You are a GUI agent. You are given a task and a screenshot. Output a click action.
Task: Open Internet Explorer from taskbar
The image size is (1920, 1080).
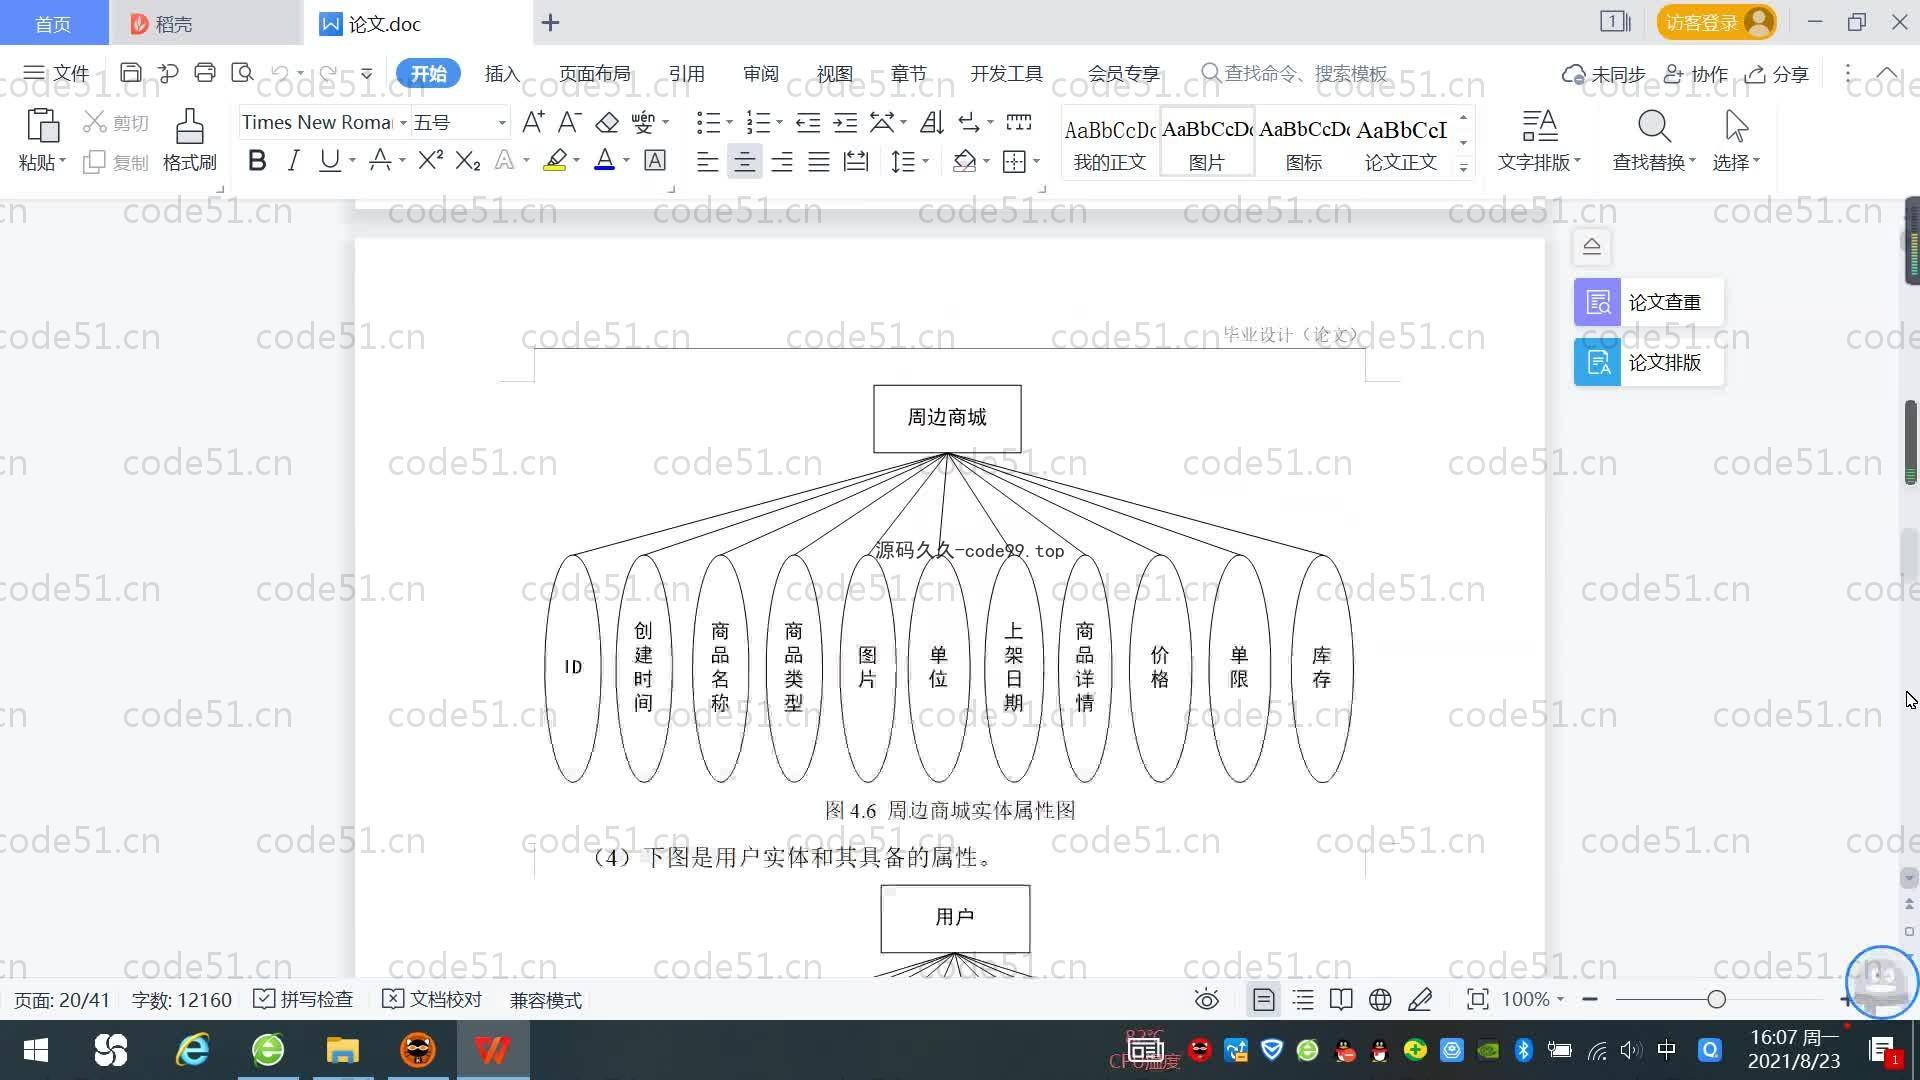pyautogui.click(x=193, y=1050)
